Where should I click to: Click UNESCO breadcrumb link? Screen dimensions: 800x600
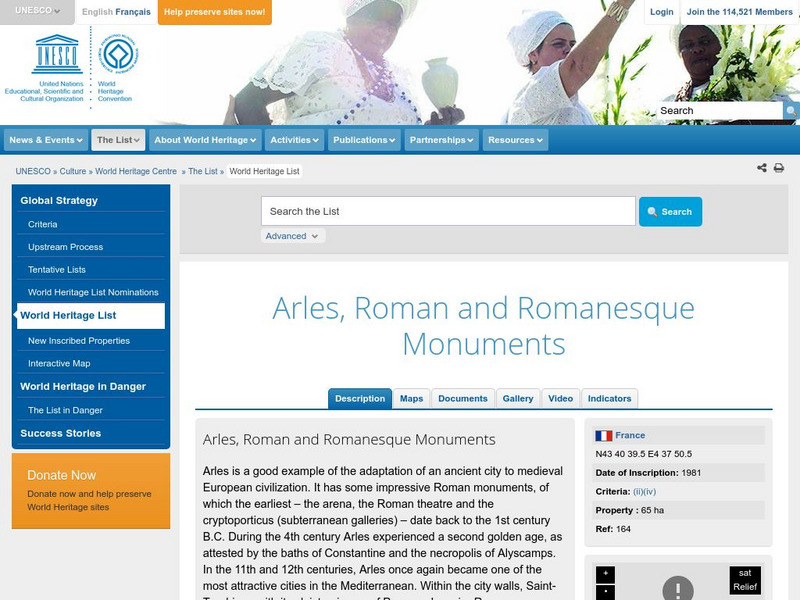33,171
